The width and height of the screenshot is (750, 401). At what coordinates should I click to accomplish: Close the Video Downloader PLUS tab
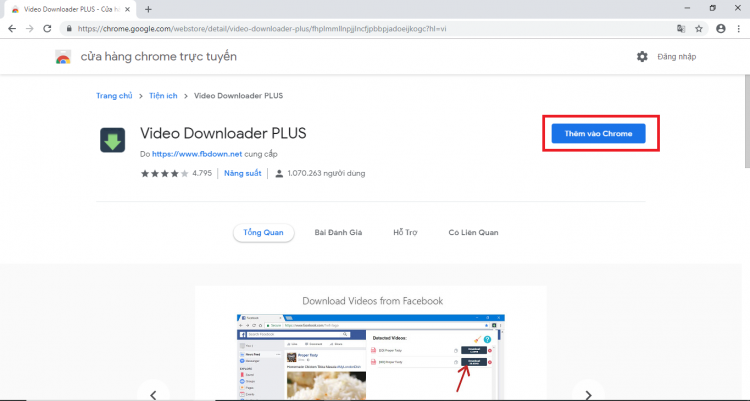click(x=127, y=9)
